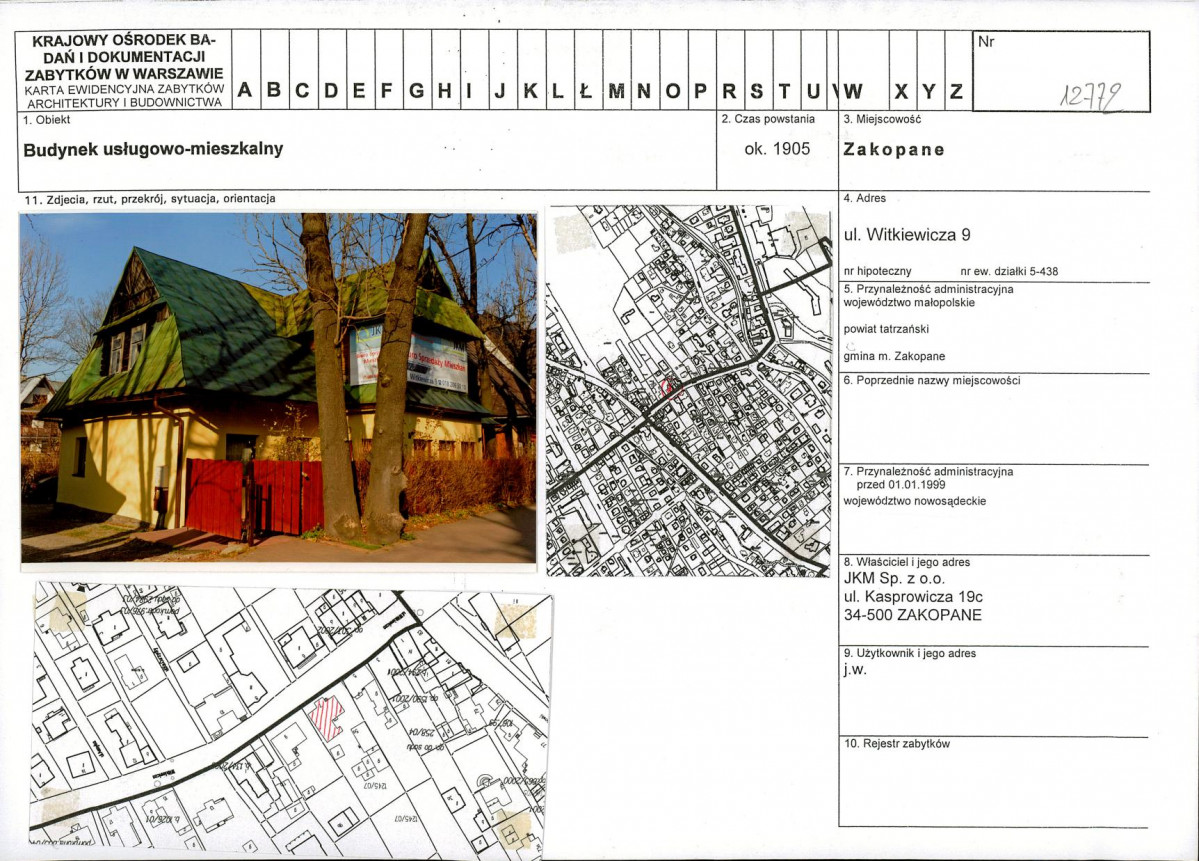
Task: Select the letter Ł index box
Action: click(587, 92)
